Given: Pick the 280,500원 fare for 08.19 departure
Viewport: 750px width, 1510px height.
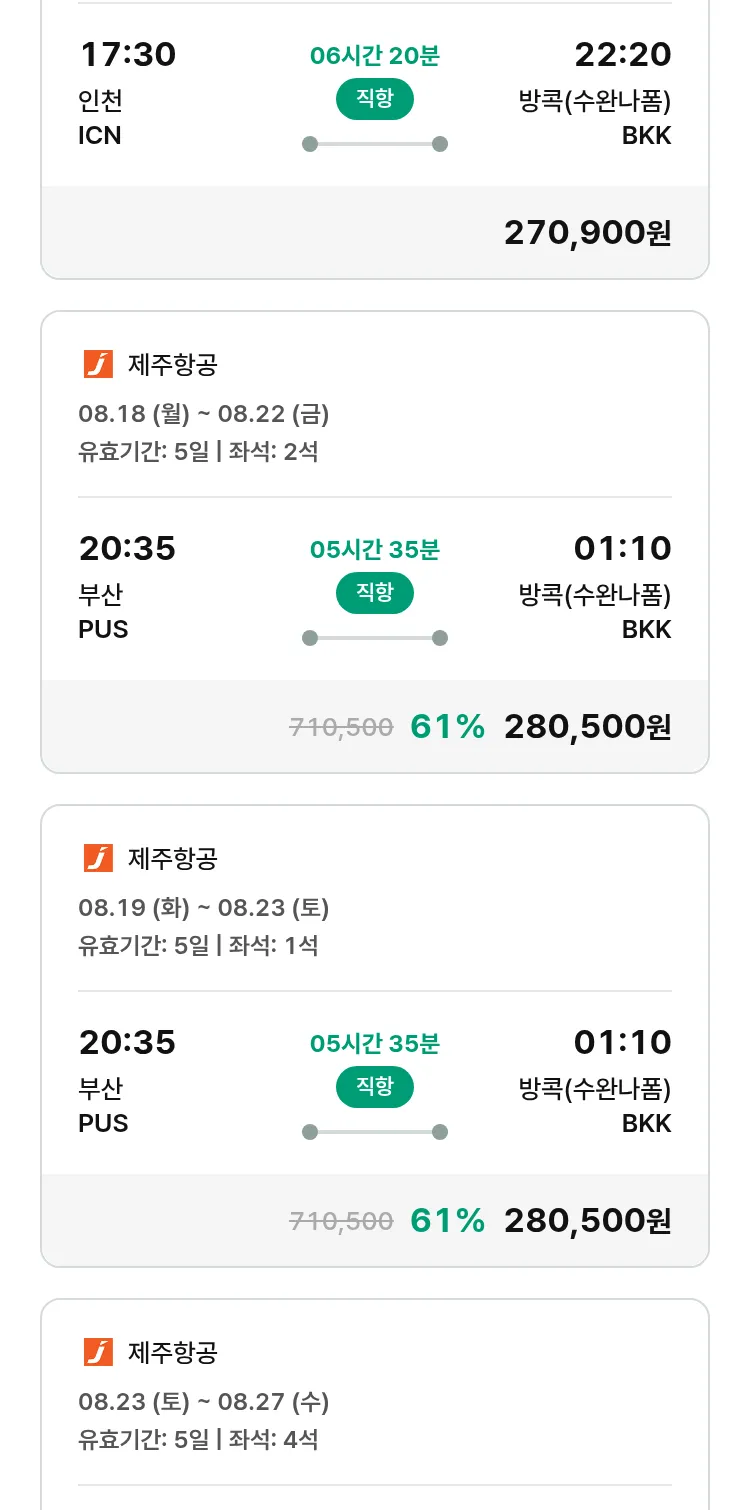Looking at the screenshot, I should pos(587,1221).
